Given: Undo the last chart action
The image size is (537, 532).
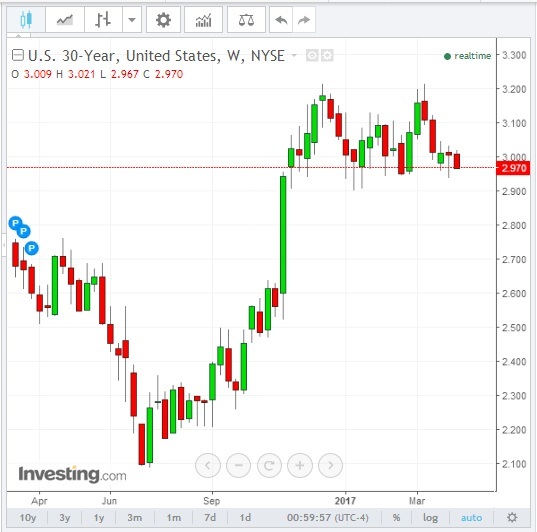Looking at the screenshot, I should (x=281, y=20).
